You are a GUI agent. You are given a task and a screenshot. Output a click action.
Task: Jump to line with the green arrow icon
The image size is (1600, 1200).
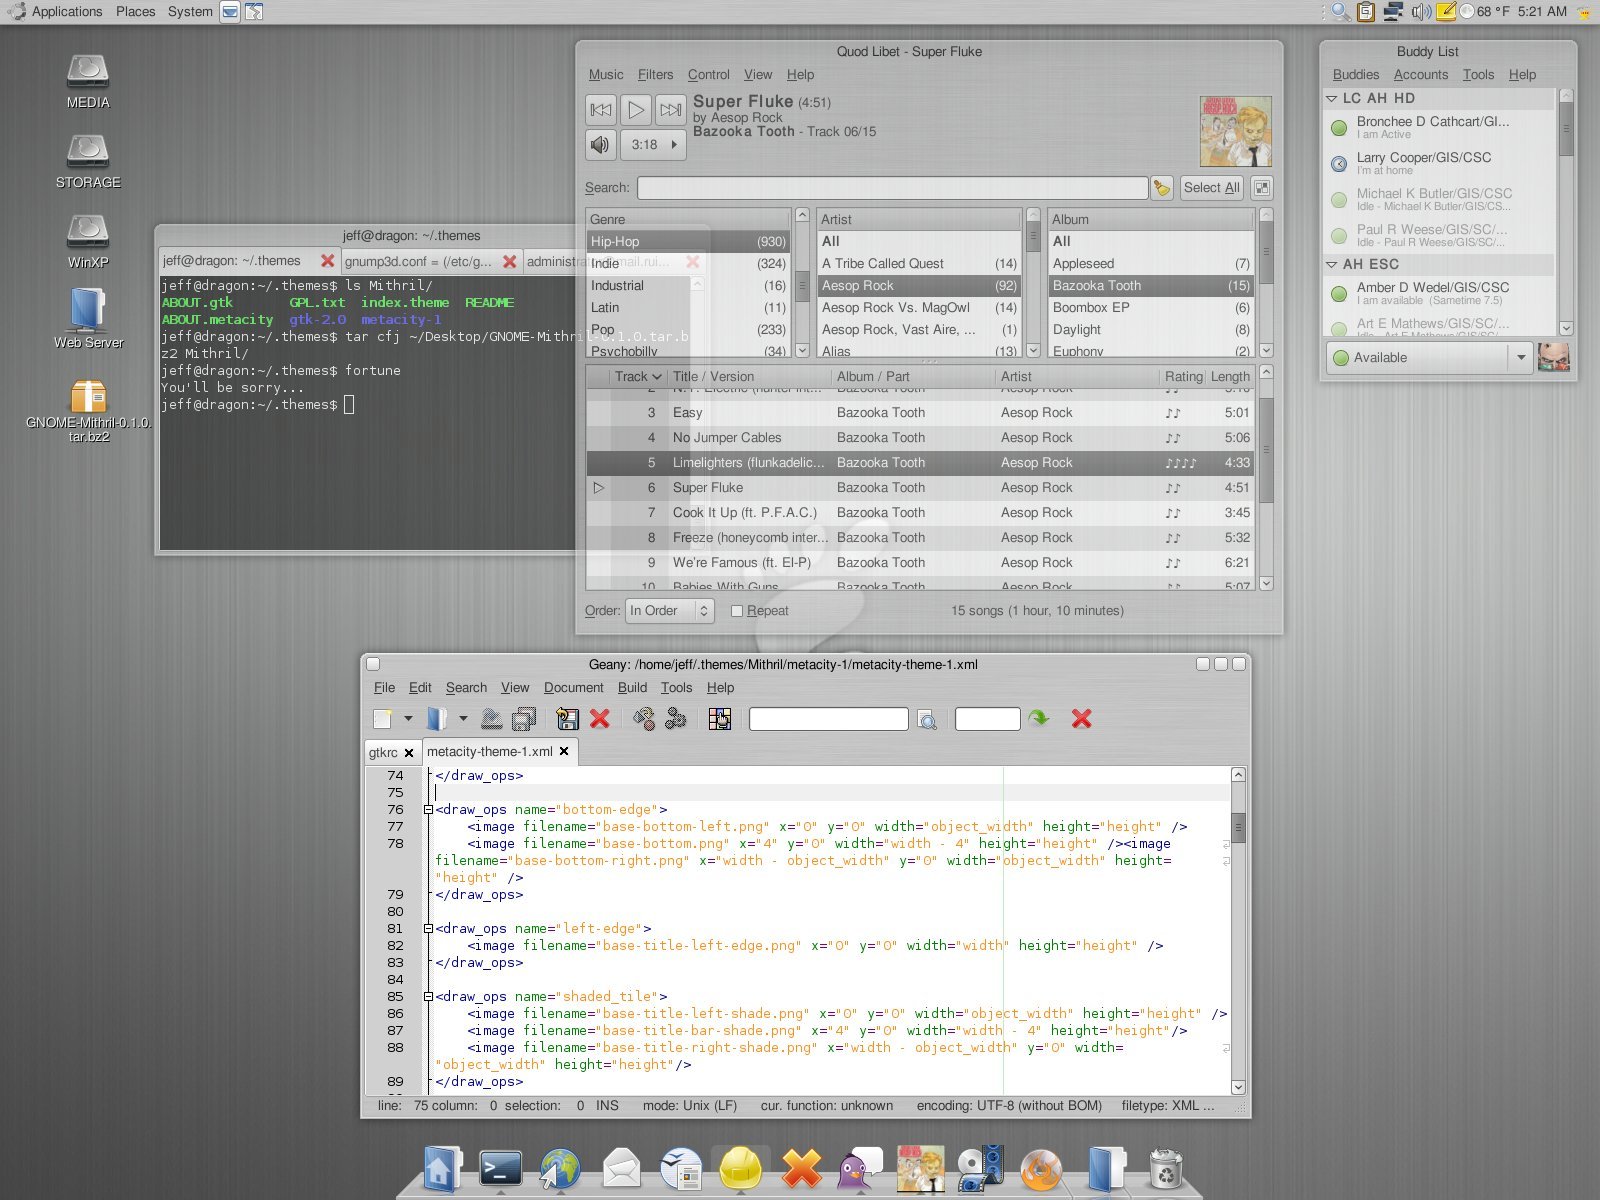pyautogui.click(x=1039, y=718)
